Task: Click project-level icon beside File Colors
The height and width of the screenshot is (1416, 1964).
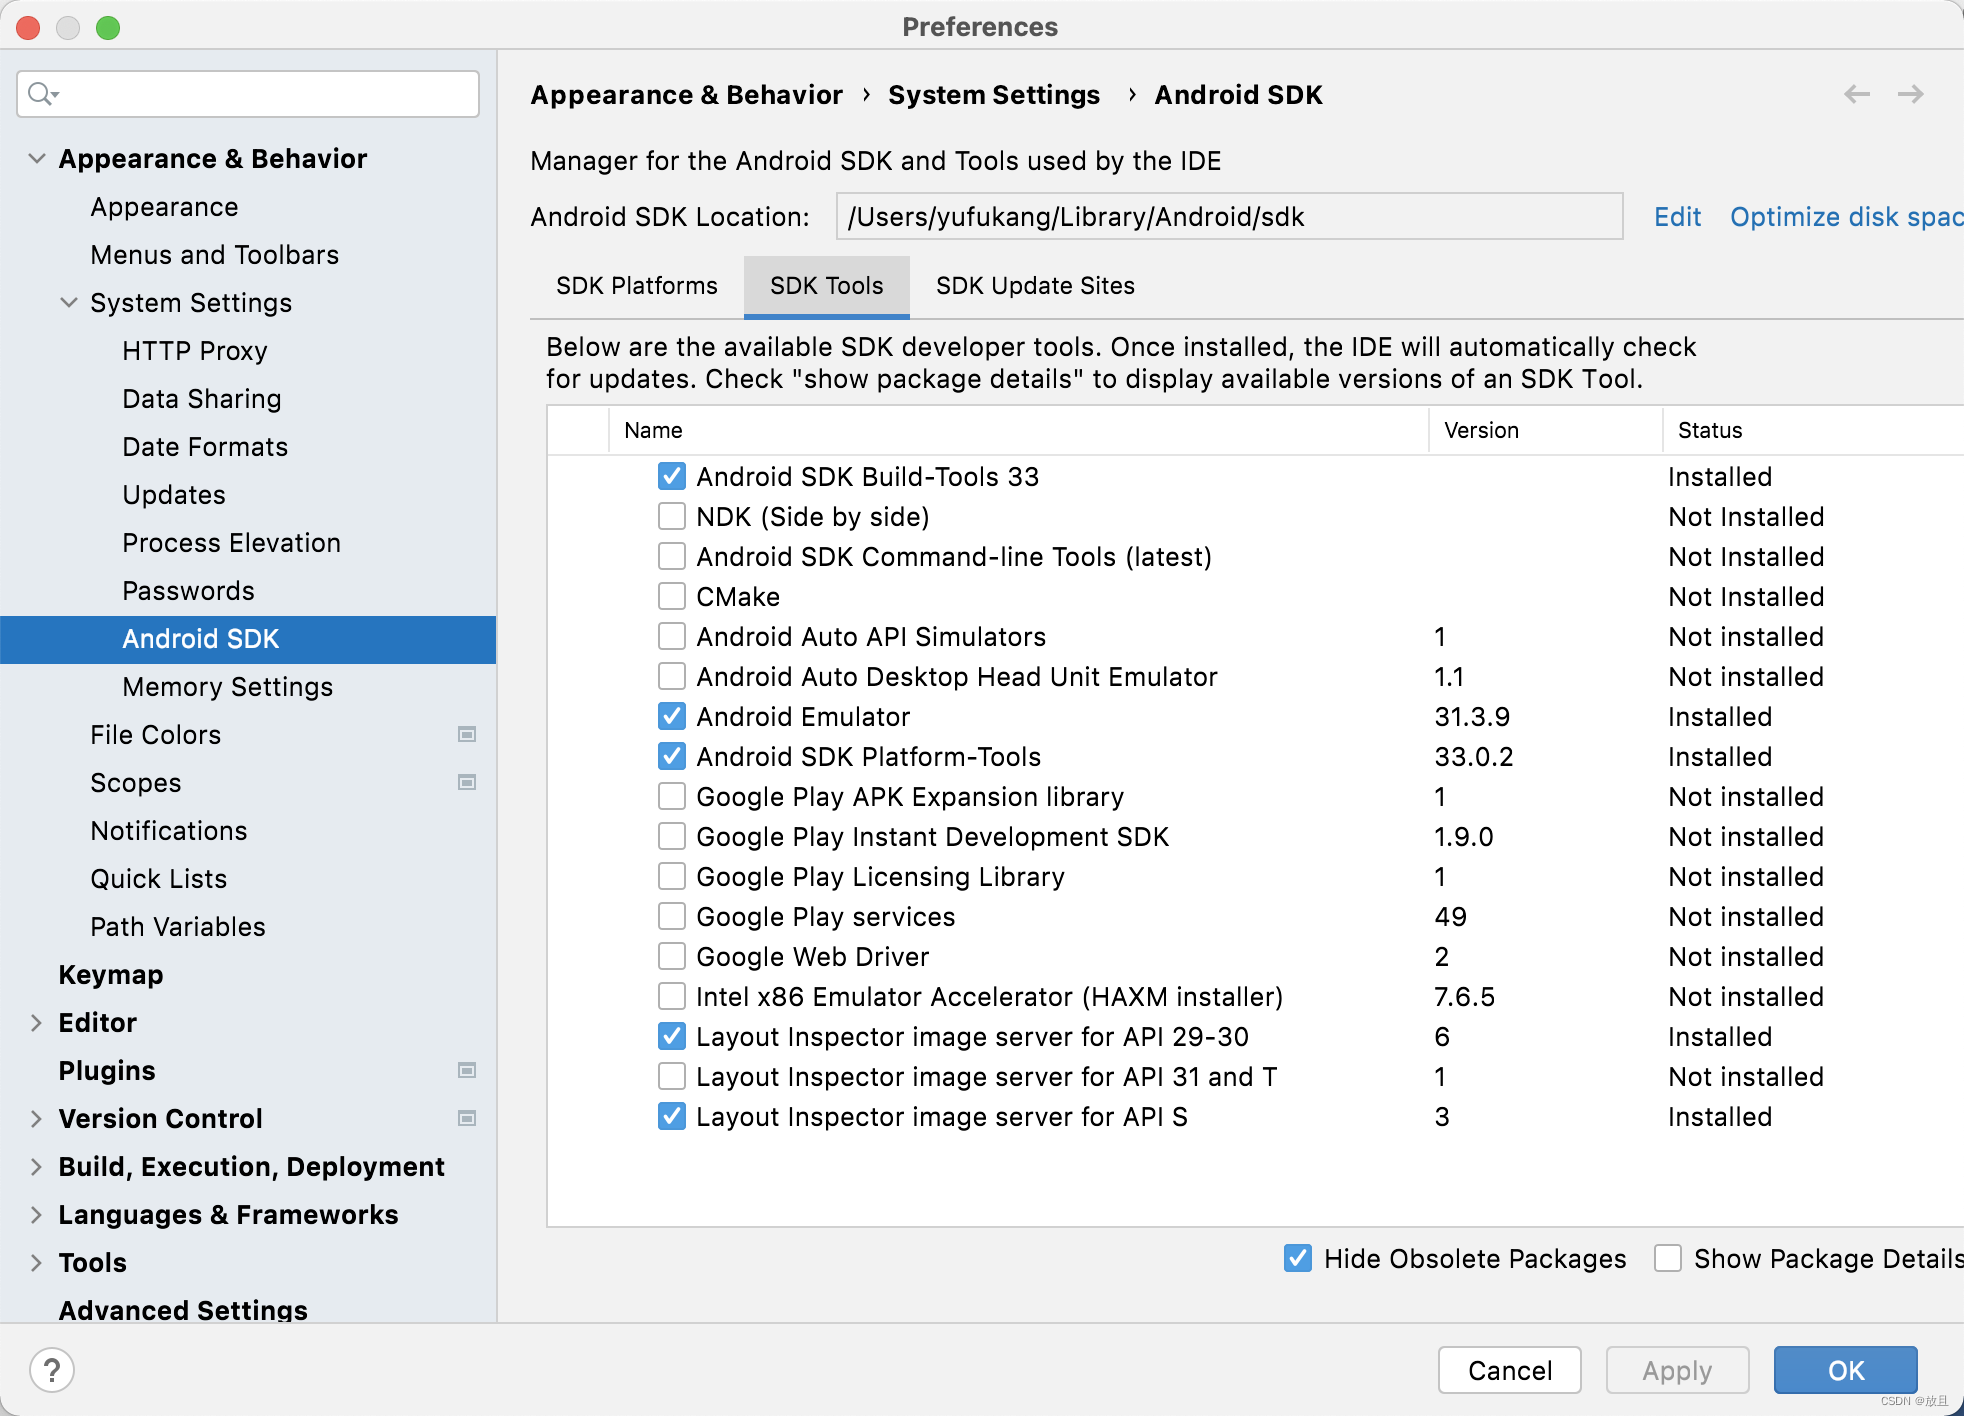Action: click(x=466, y=734)
